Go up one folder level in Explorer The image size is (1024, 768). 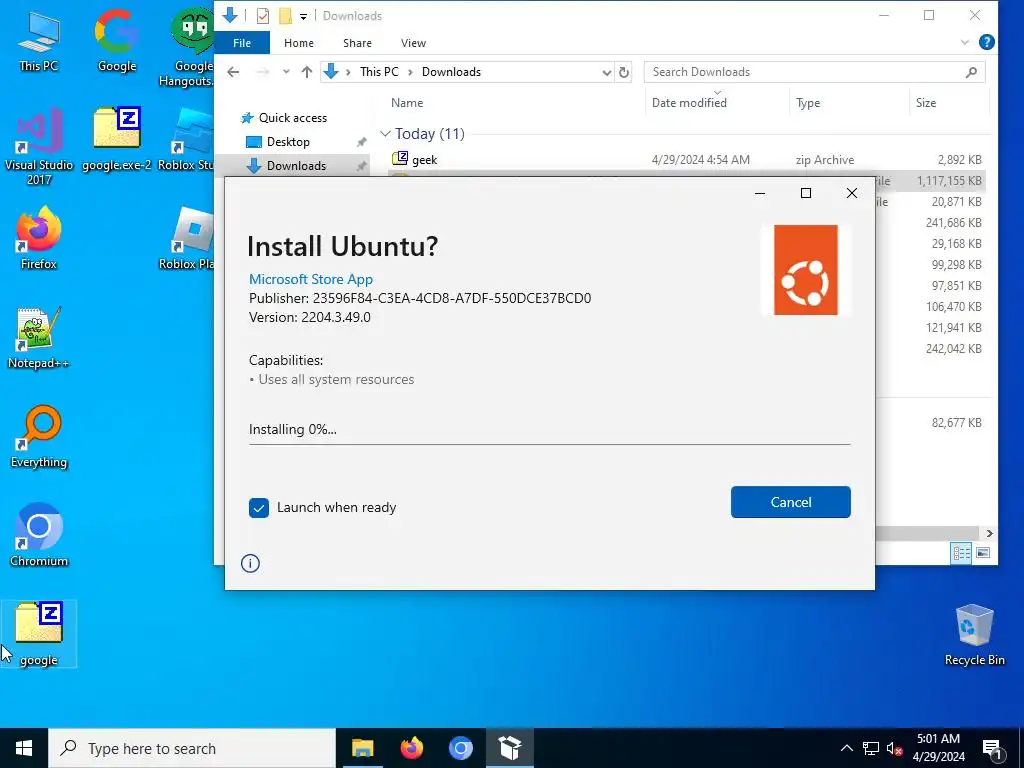(x=307, y=72)
